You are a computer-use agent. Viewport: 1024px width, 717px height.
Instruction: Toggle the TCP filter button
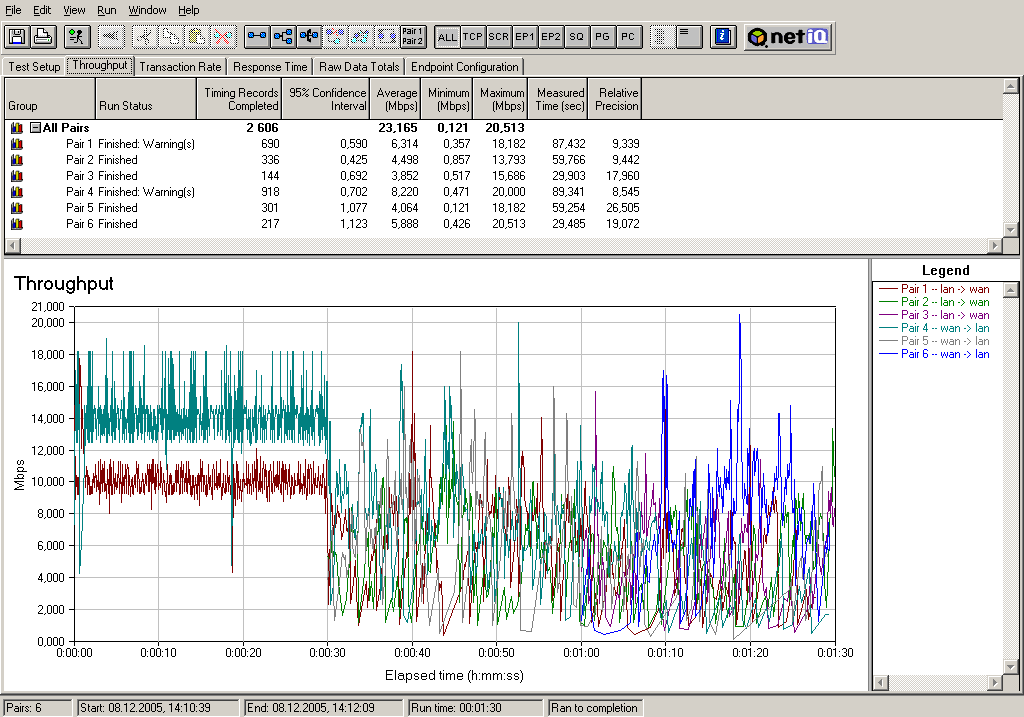[x=473, y=37]
